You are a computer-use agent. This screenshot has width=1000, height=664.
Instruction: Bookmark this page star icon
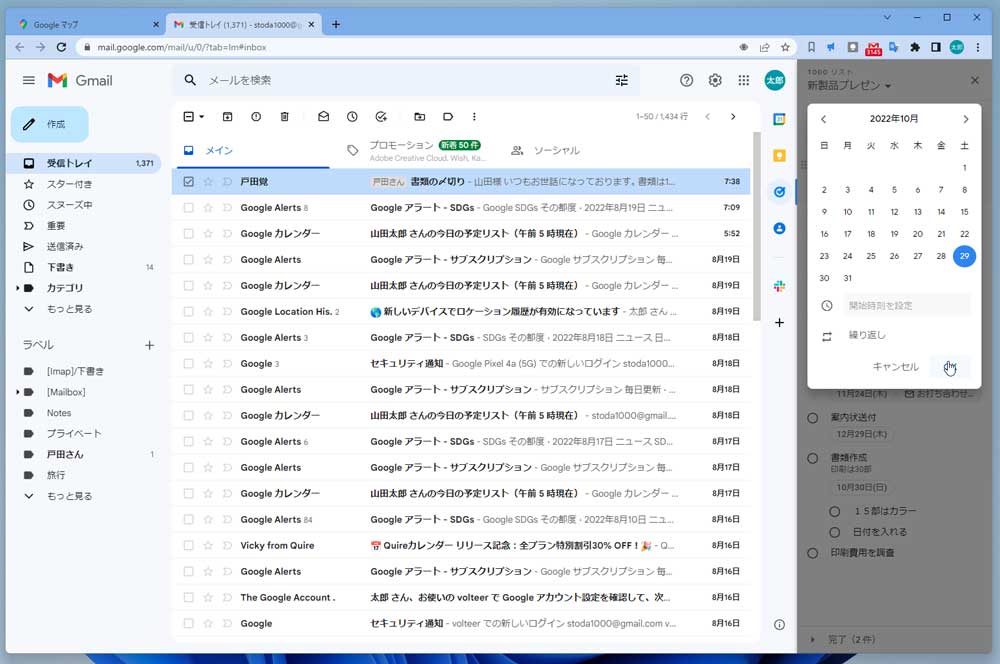click(785, 47)
